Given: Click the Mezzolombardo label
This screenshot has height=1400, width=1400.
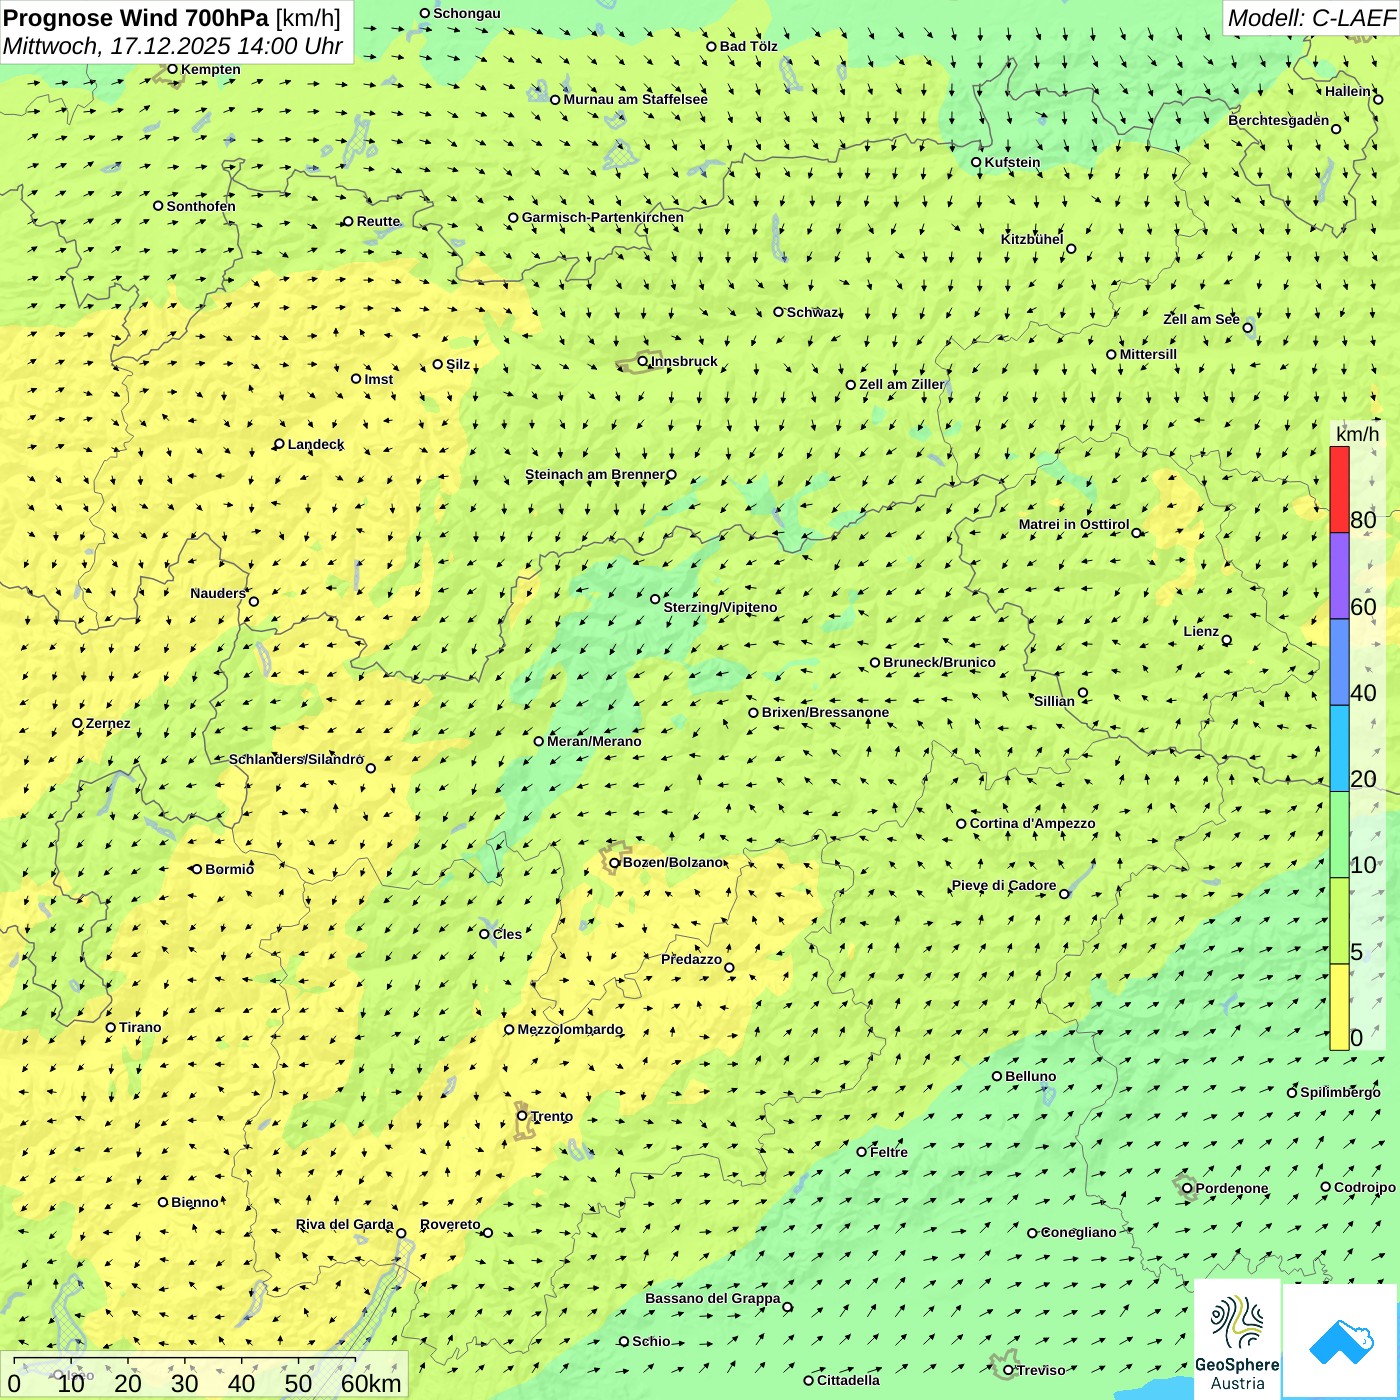Looking at the screenshot, I should 570,1029.
